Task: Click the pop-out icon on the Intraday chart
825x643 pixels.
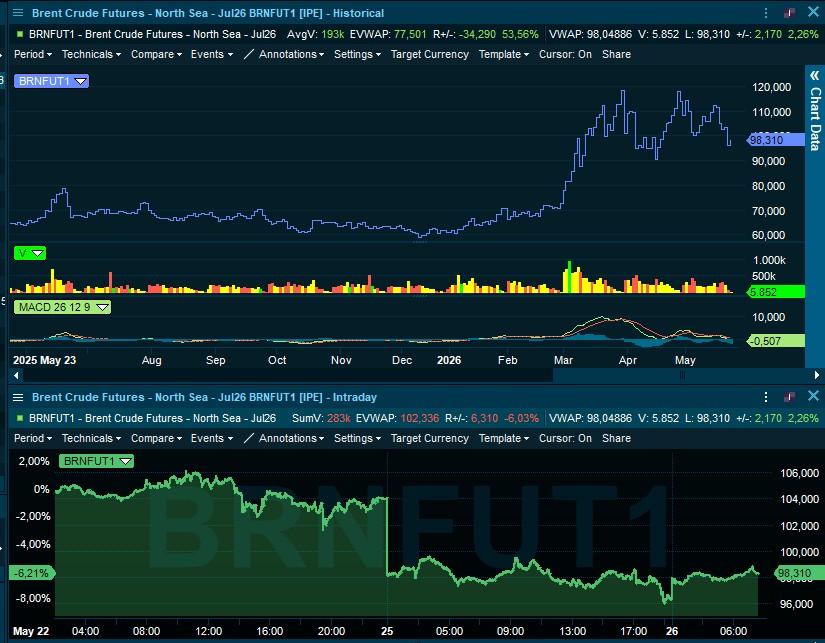Action: click(789, 397)
